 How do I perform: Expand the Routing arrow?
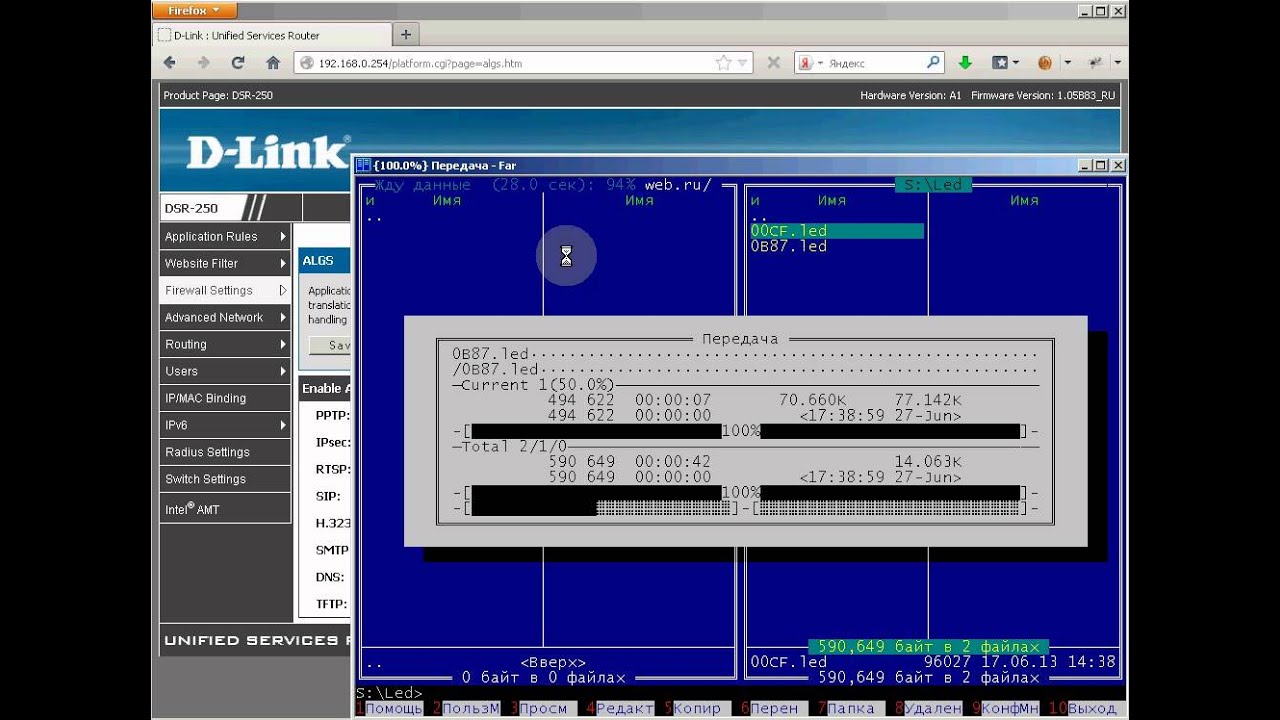[x=283, y=345]
